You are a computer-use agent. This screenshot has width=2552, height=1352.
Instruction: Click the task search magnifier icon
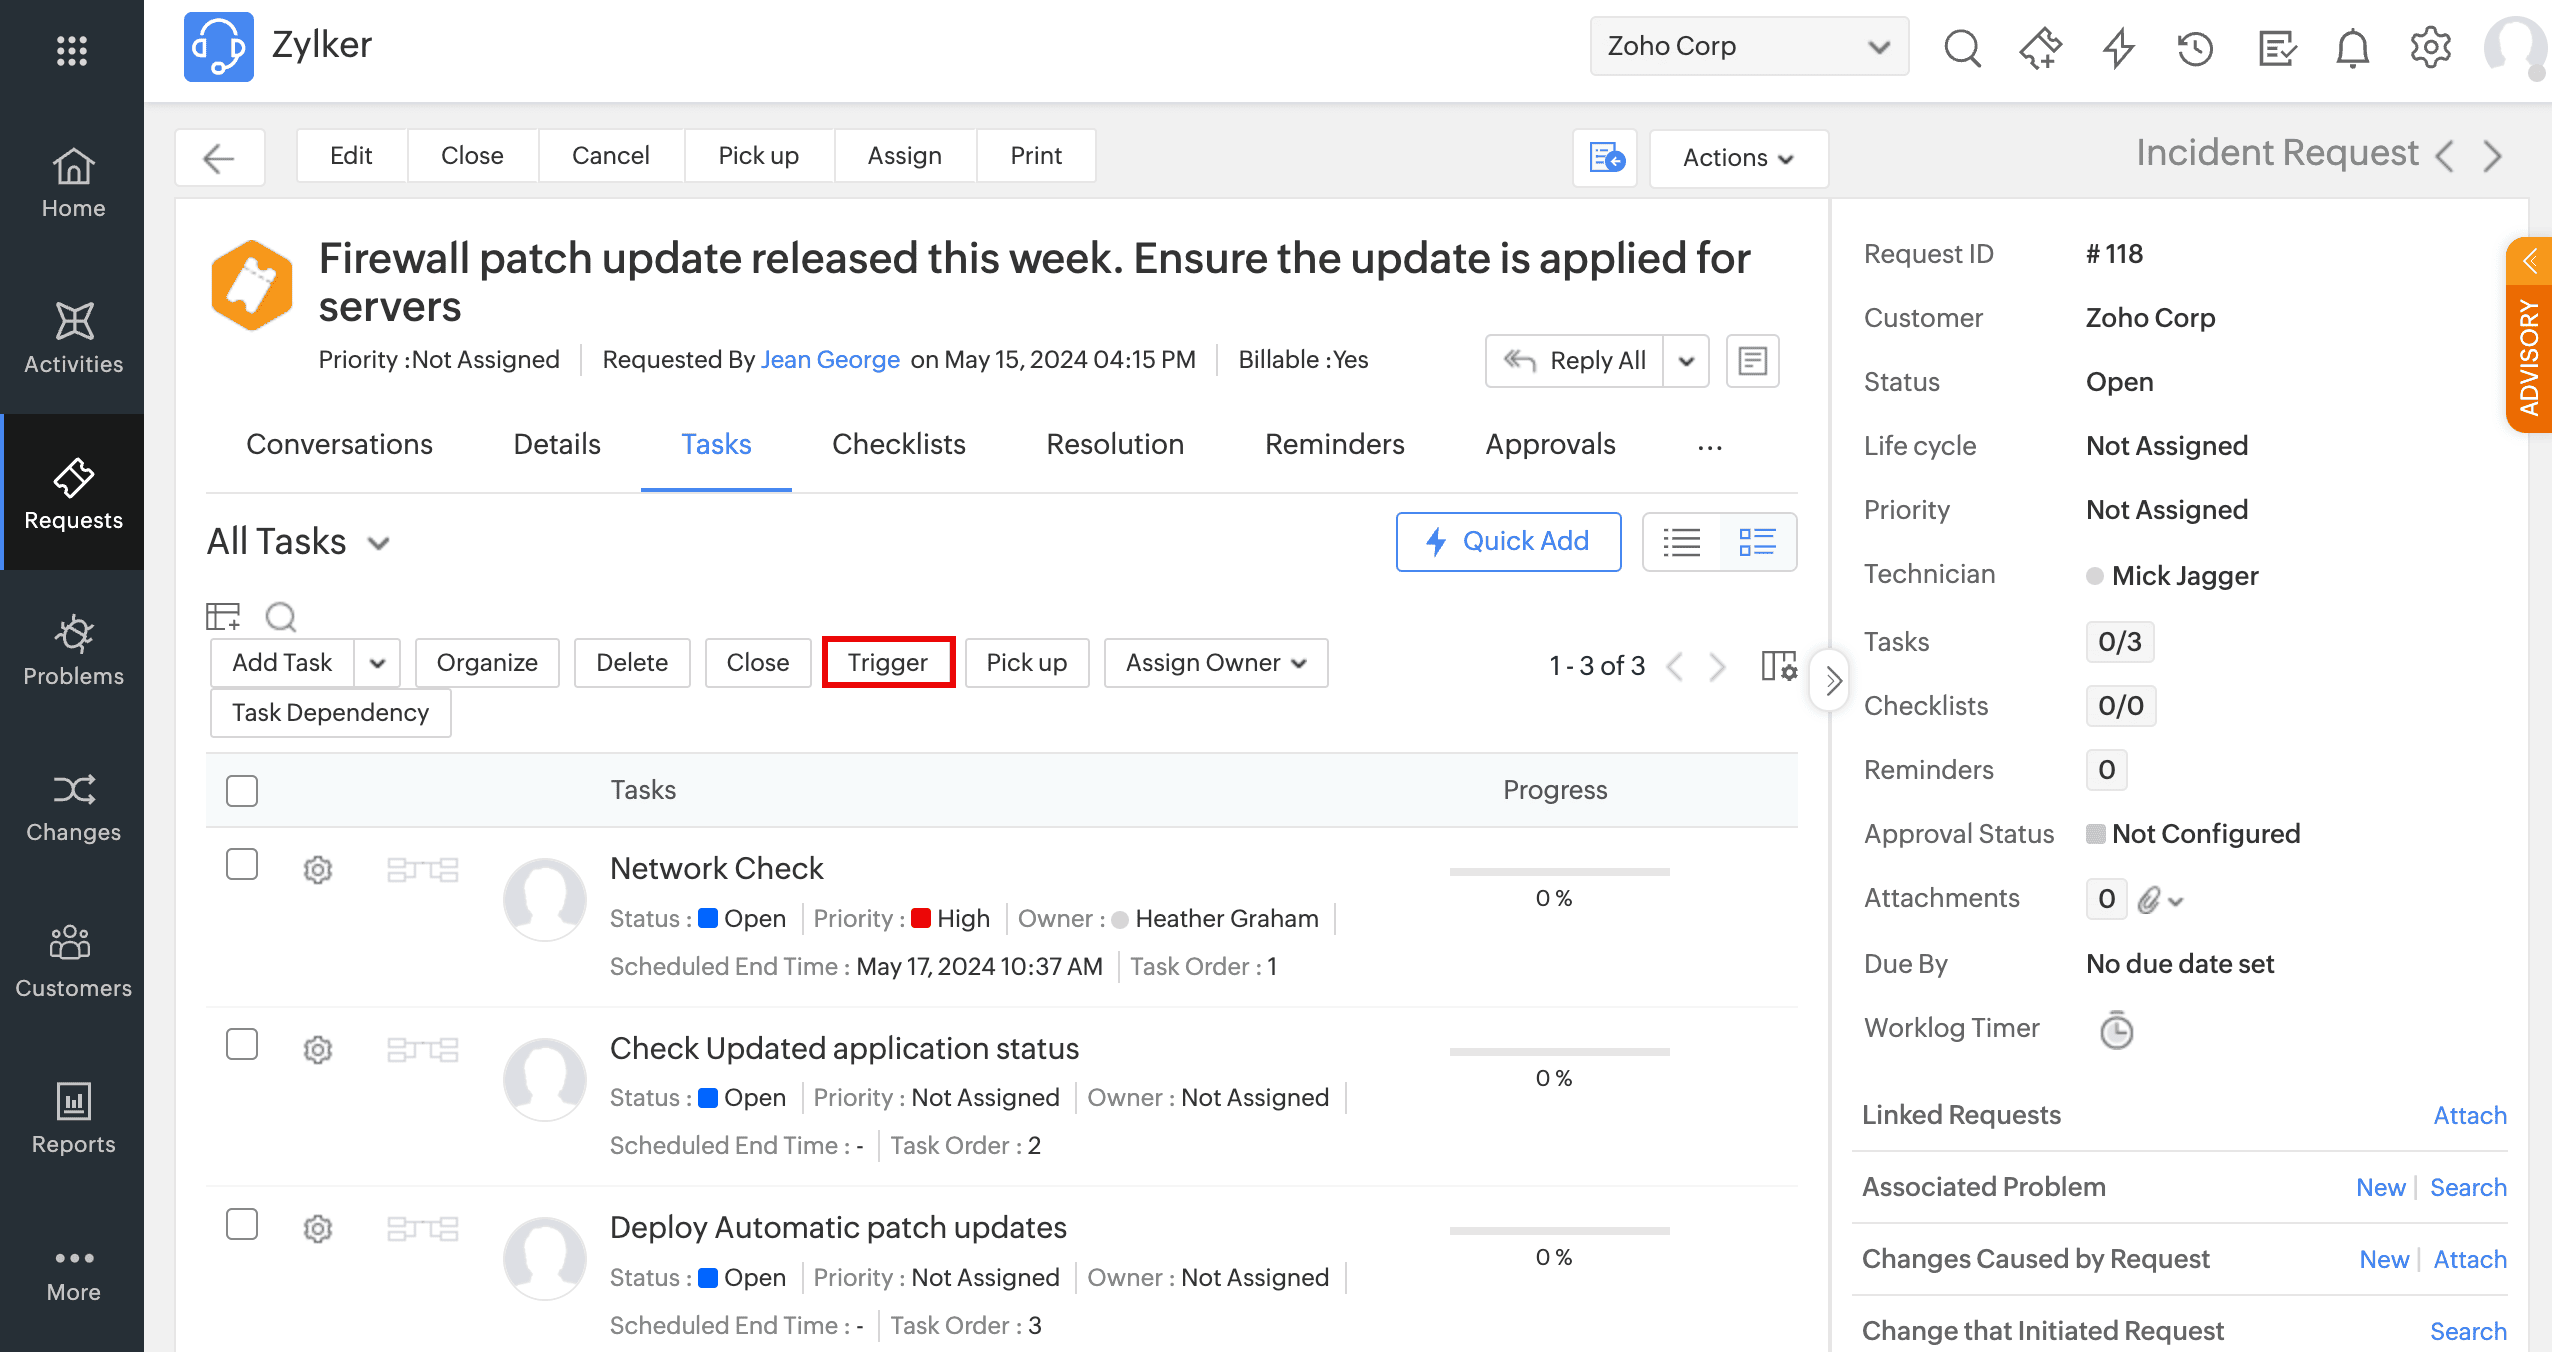pyautogui.click(x=280, y=616)
